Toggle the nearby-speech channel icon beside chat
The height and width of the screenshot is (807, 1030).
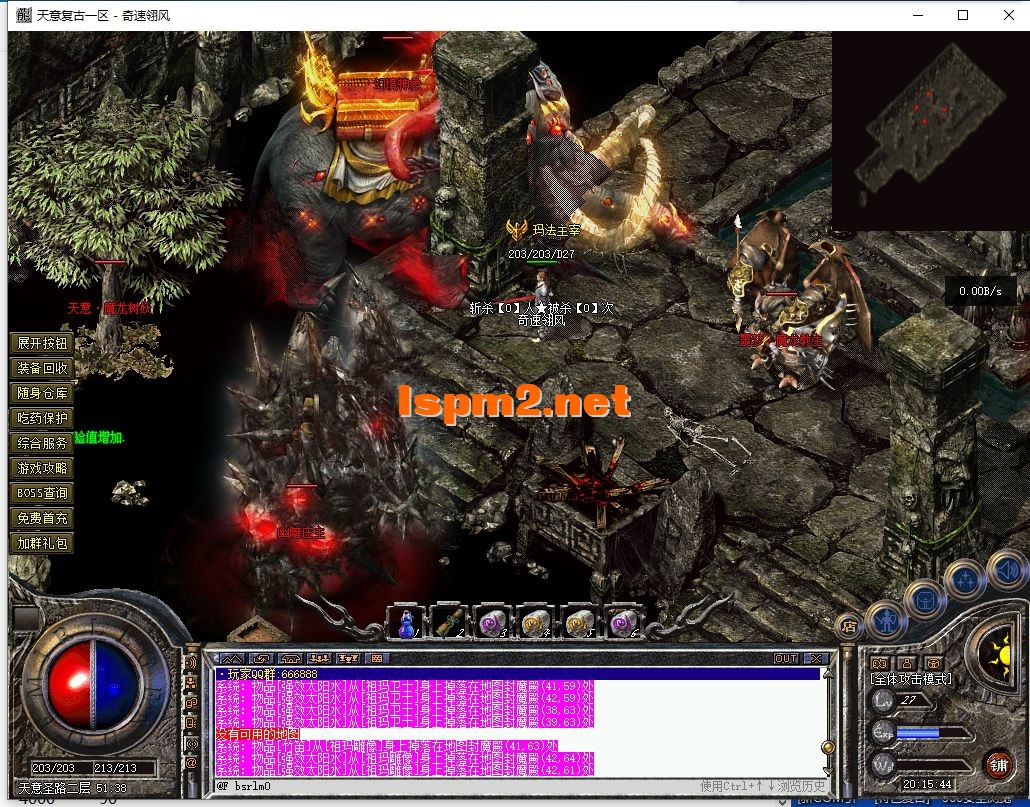click(x=192, y=663)
